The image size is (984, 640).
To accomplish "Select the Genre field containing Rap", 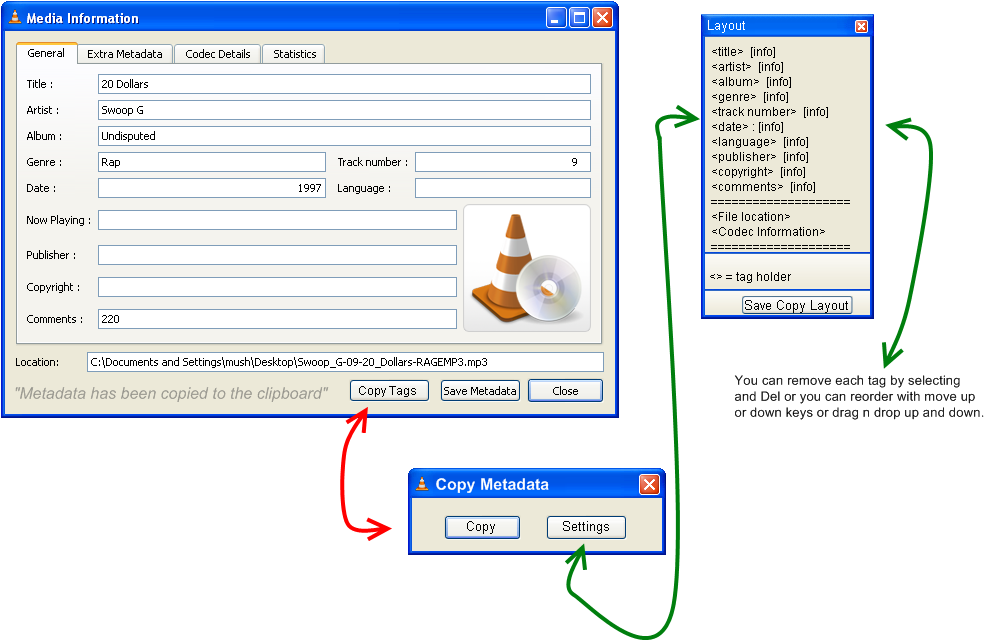I will click(x=211, y=161).
